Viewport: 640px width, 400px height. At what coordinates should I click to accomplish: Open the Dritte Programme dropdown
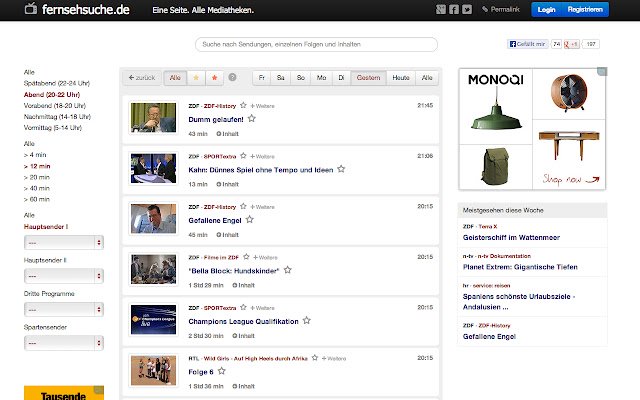(64, 309)
